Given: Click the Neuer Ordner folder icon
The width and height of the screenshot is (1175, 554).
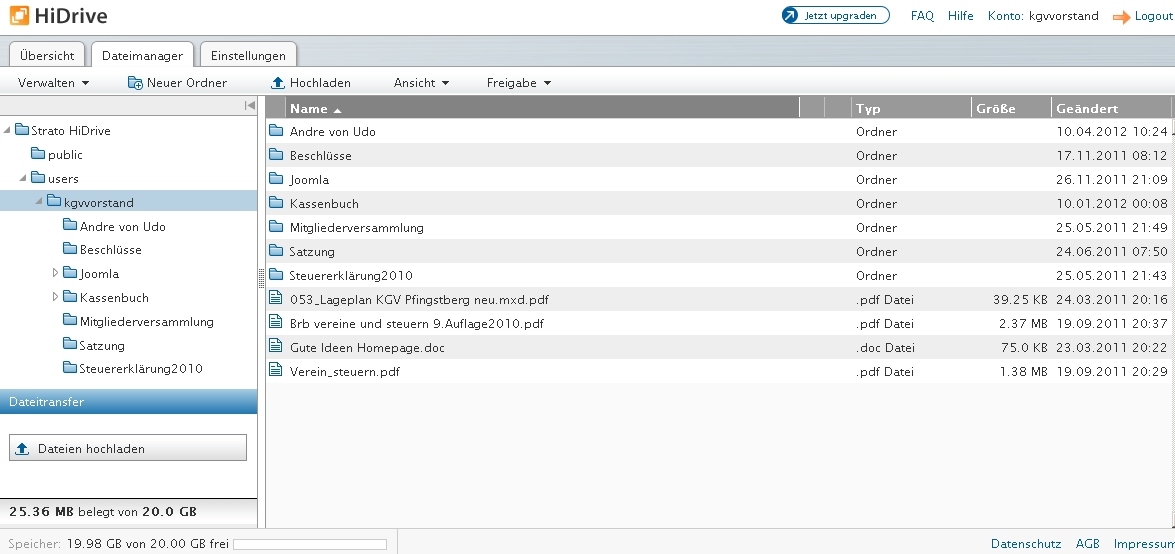Looking at the screenshot, I should 135,83.
